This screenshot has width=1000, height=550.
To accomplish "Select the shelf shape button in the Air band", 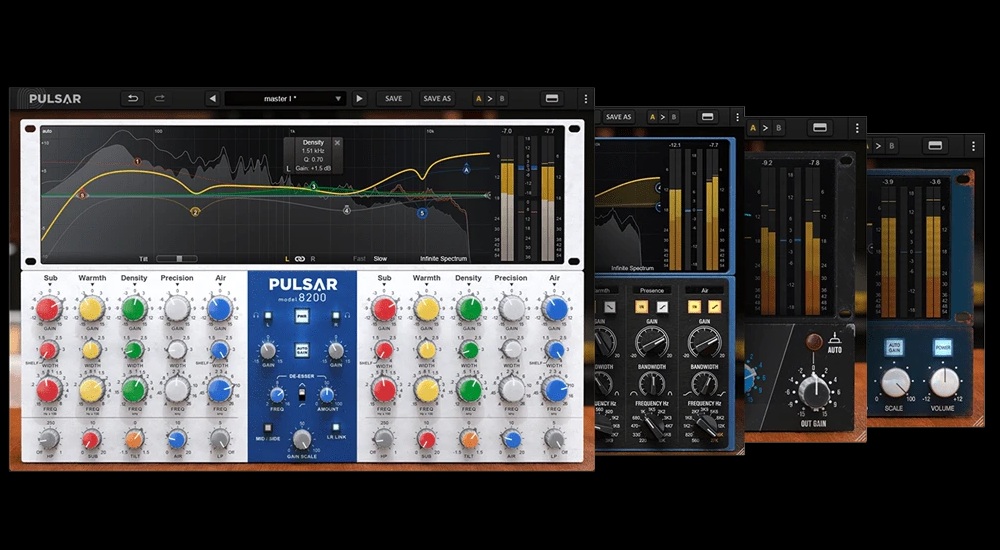I will [714, 307].
